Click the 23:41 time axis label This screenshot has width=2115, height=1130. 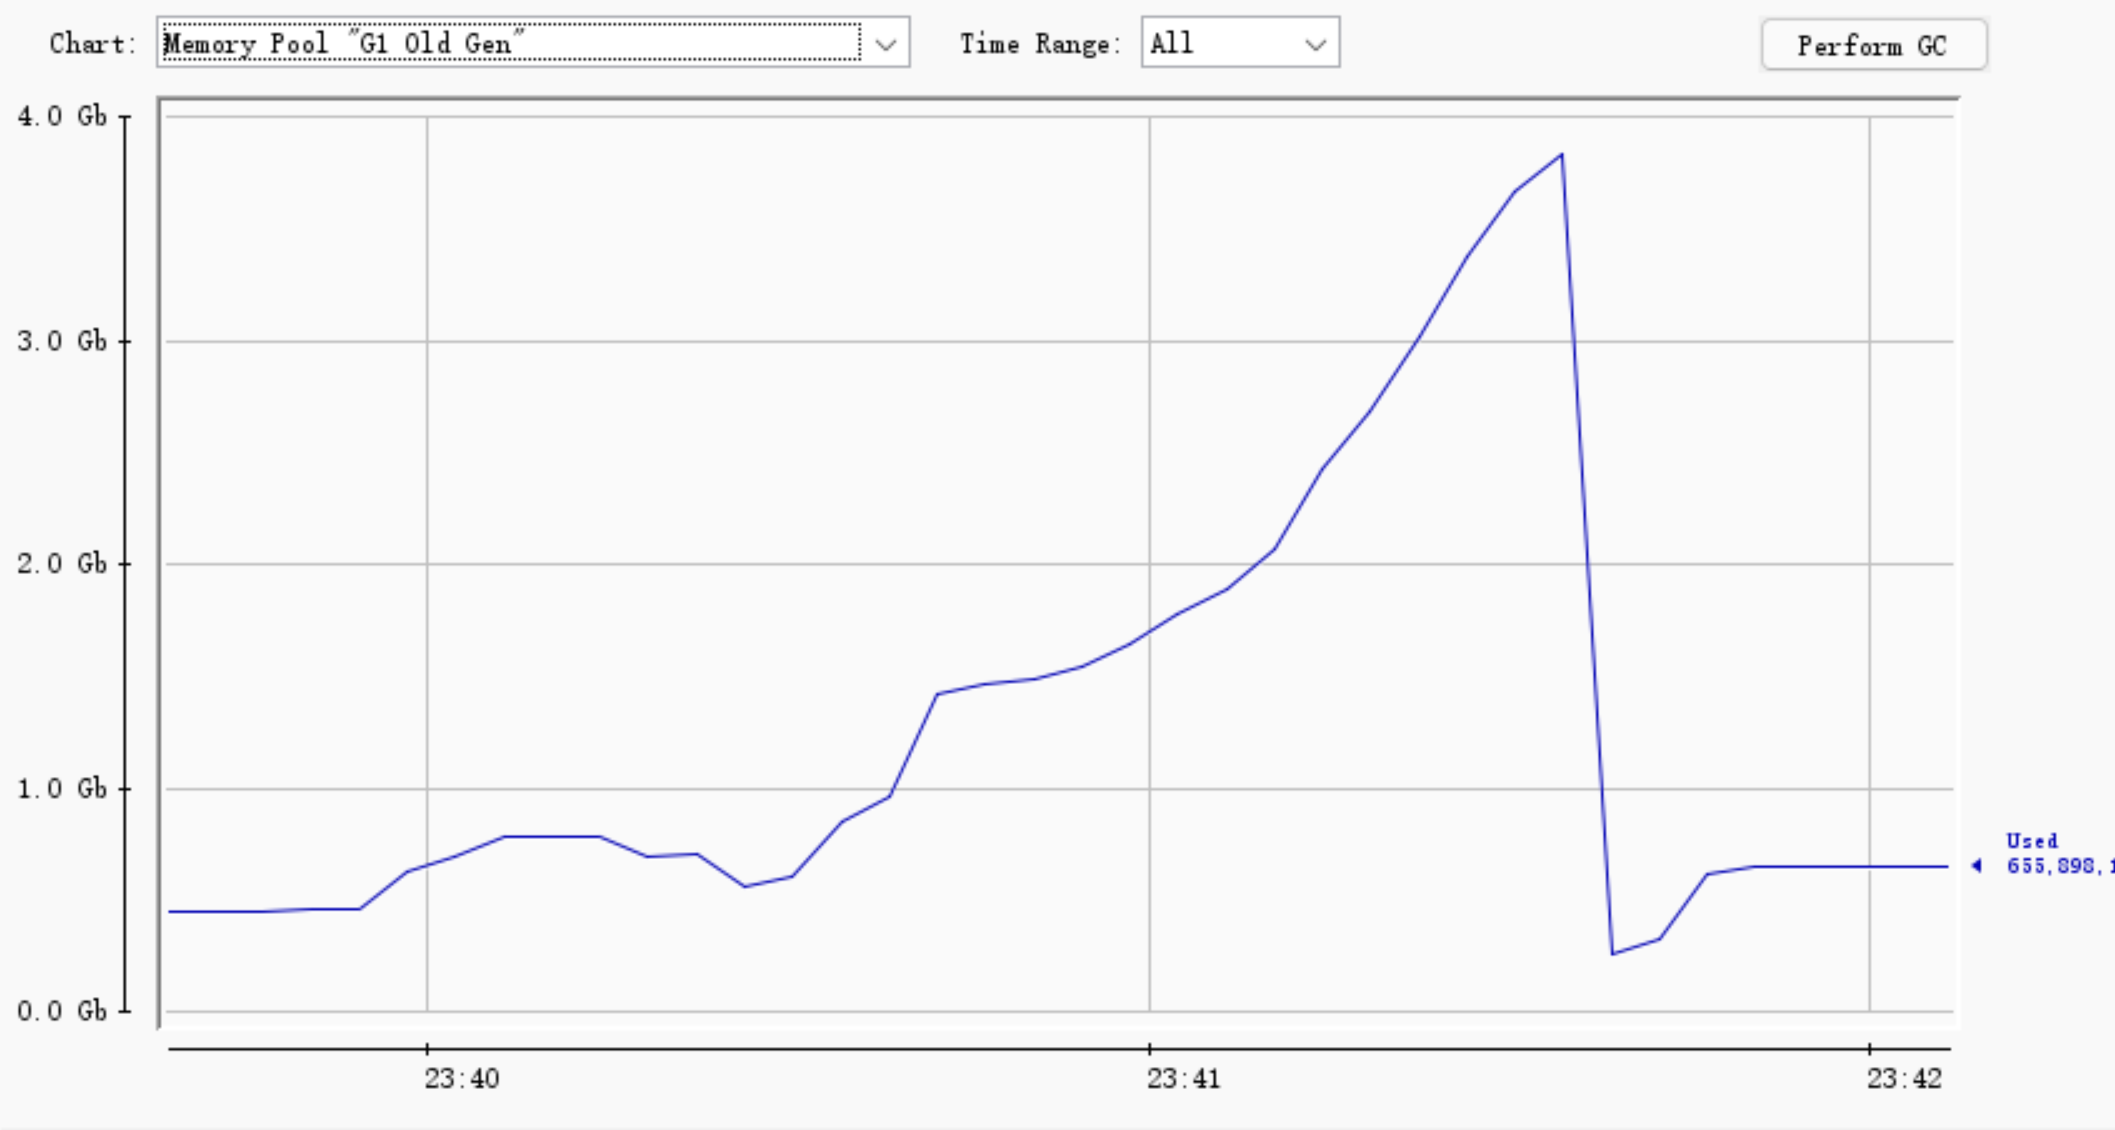coord(1183,1079)
